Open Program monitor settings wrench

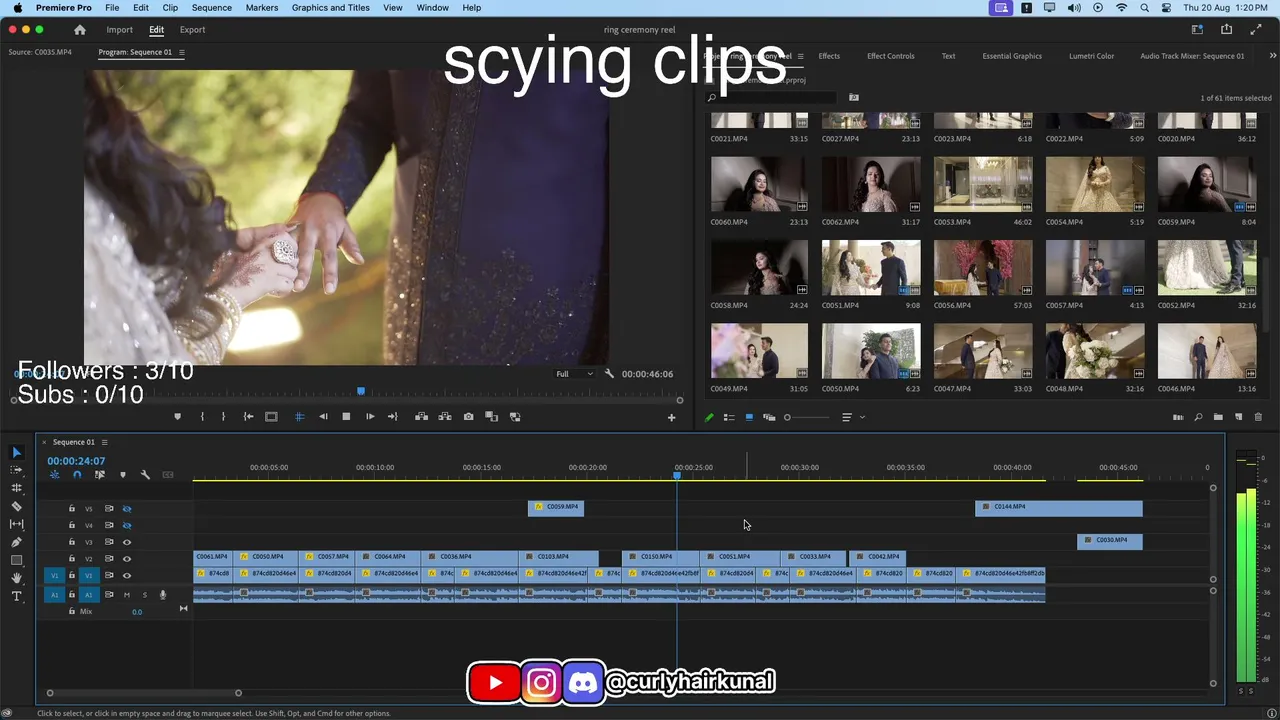[x=610, y=374]
